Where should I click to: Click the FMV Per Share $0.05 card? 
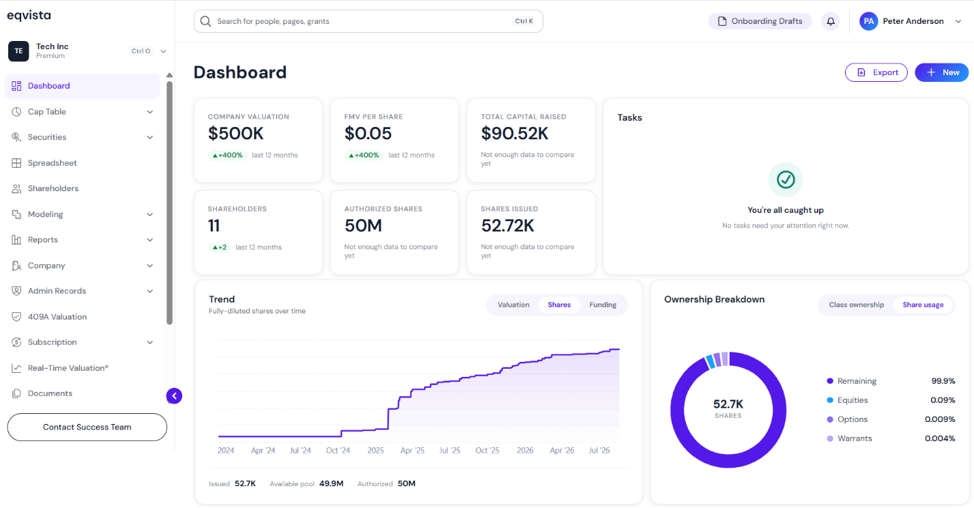394,140
